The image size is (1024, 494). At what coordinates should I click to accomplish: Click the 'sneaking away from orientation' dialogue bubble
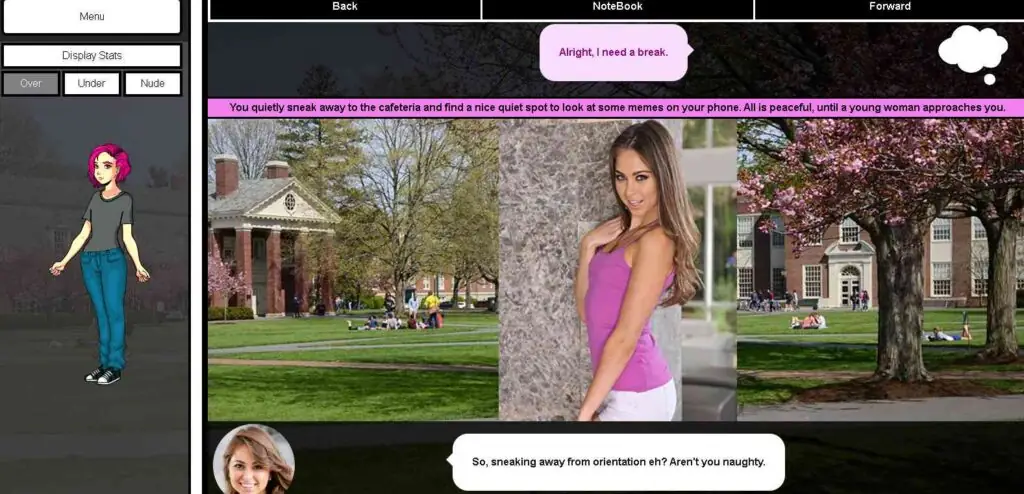[617, 462]
